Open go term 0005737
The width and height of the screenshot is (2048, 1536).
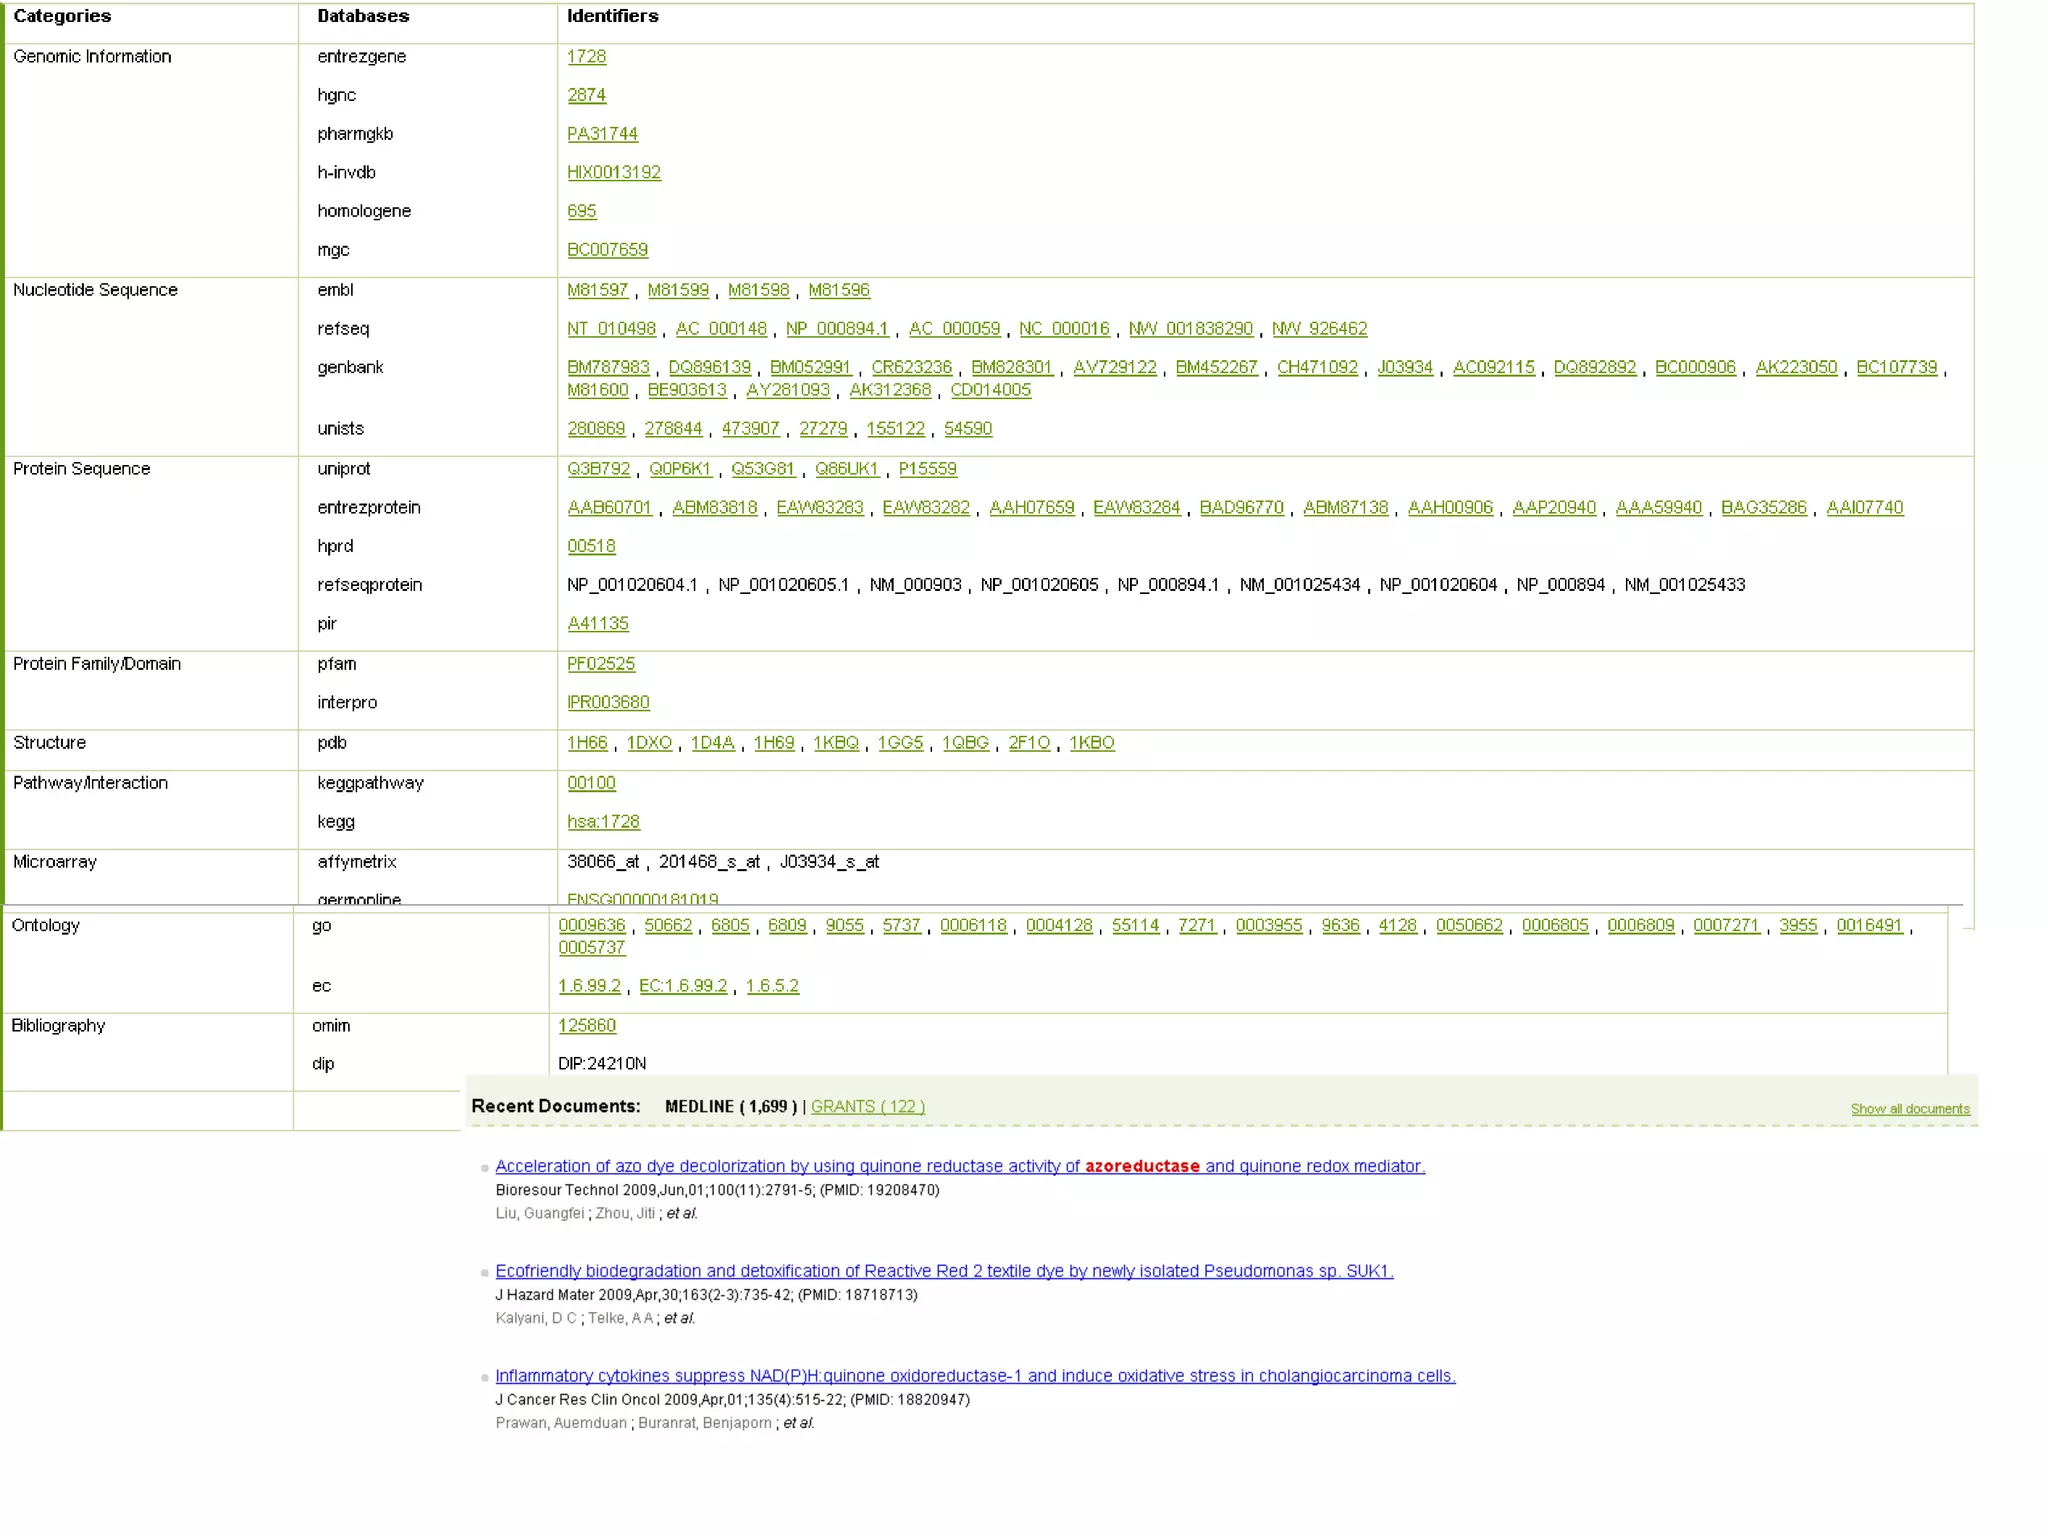[x=591, y=948]
